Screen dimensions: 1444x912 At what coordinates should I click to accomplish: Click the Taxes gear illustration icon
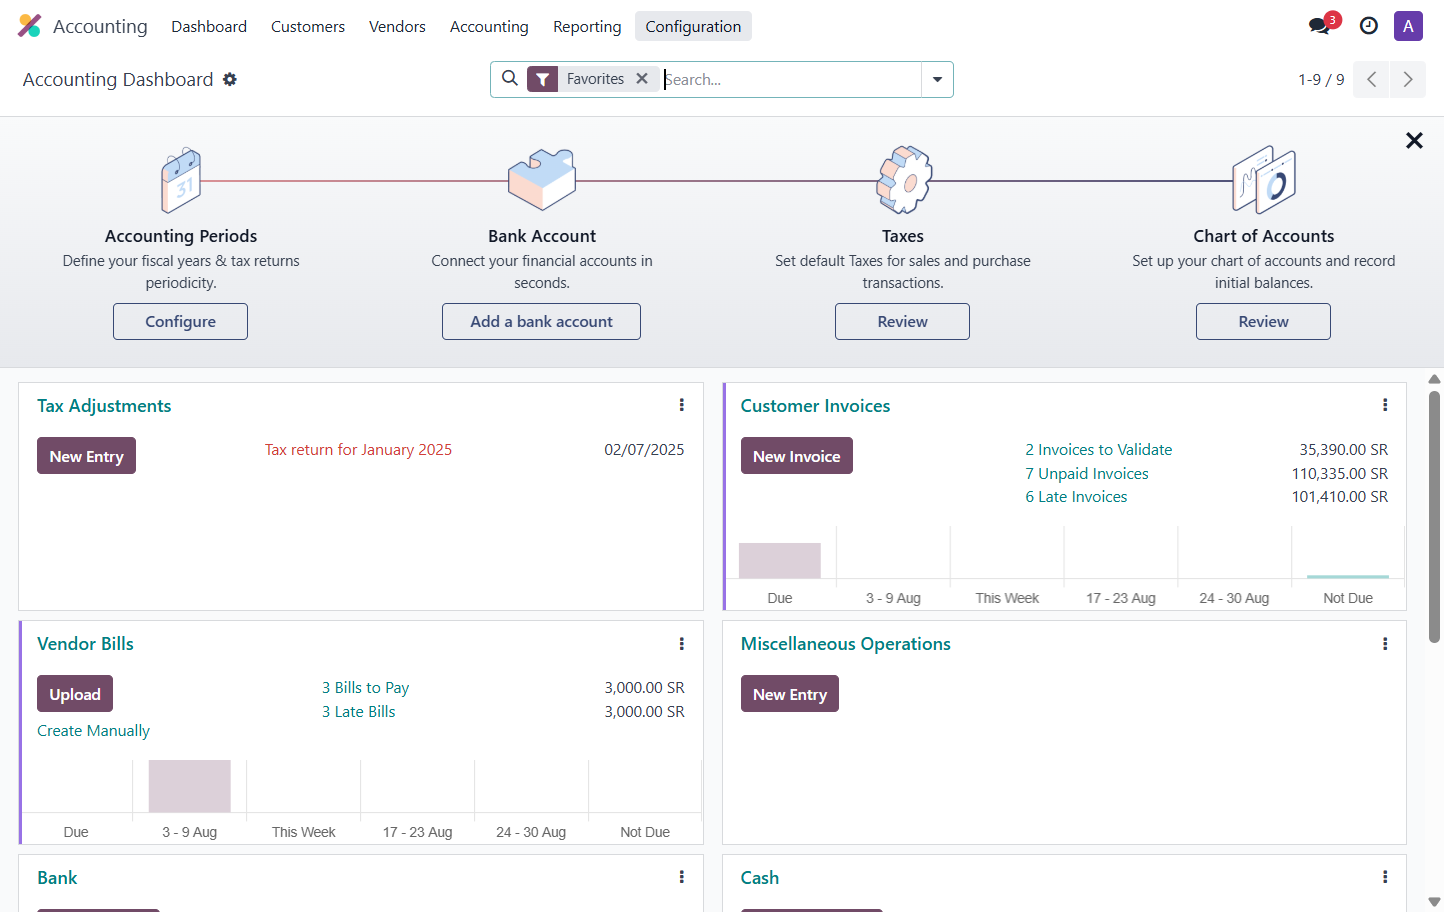[x=903, y=180]
